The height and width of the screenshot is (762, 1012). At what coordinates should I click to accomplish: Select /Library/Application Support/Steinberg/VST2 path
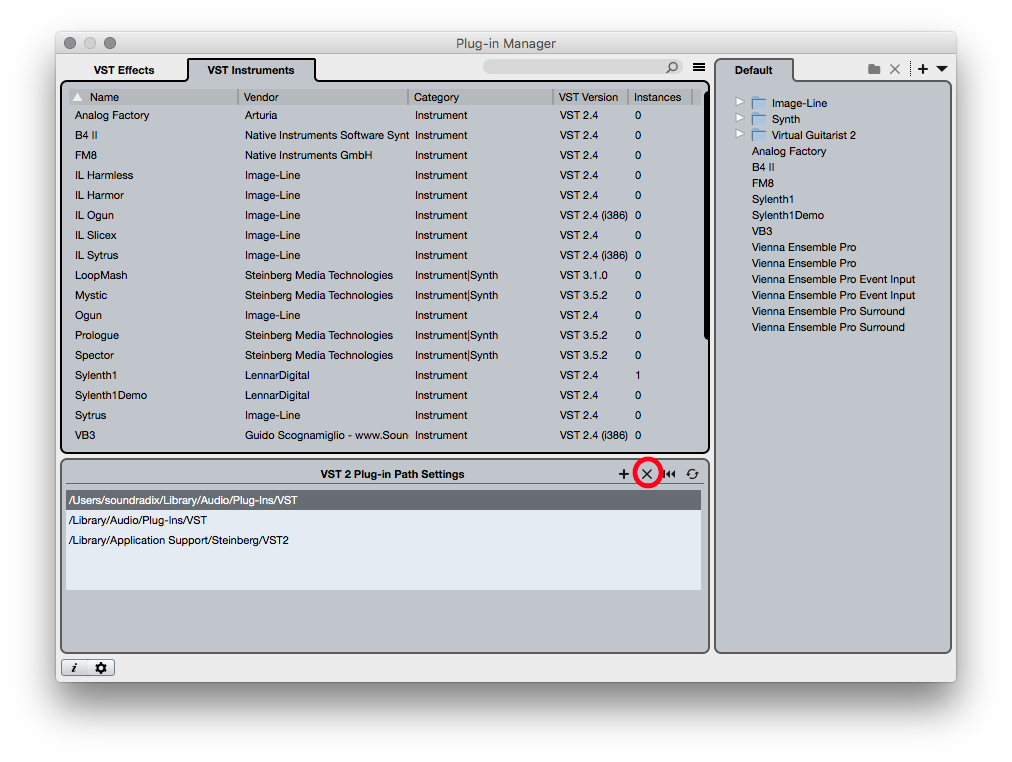(383, 541)
